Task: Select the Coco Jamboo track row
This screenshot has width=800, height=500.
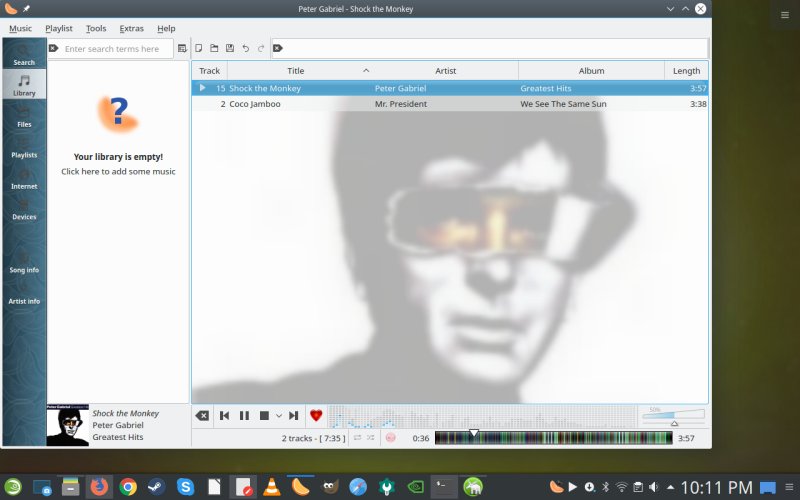Action: coord(450,104)
